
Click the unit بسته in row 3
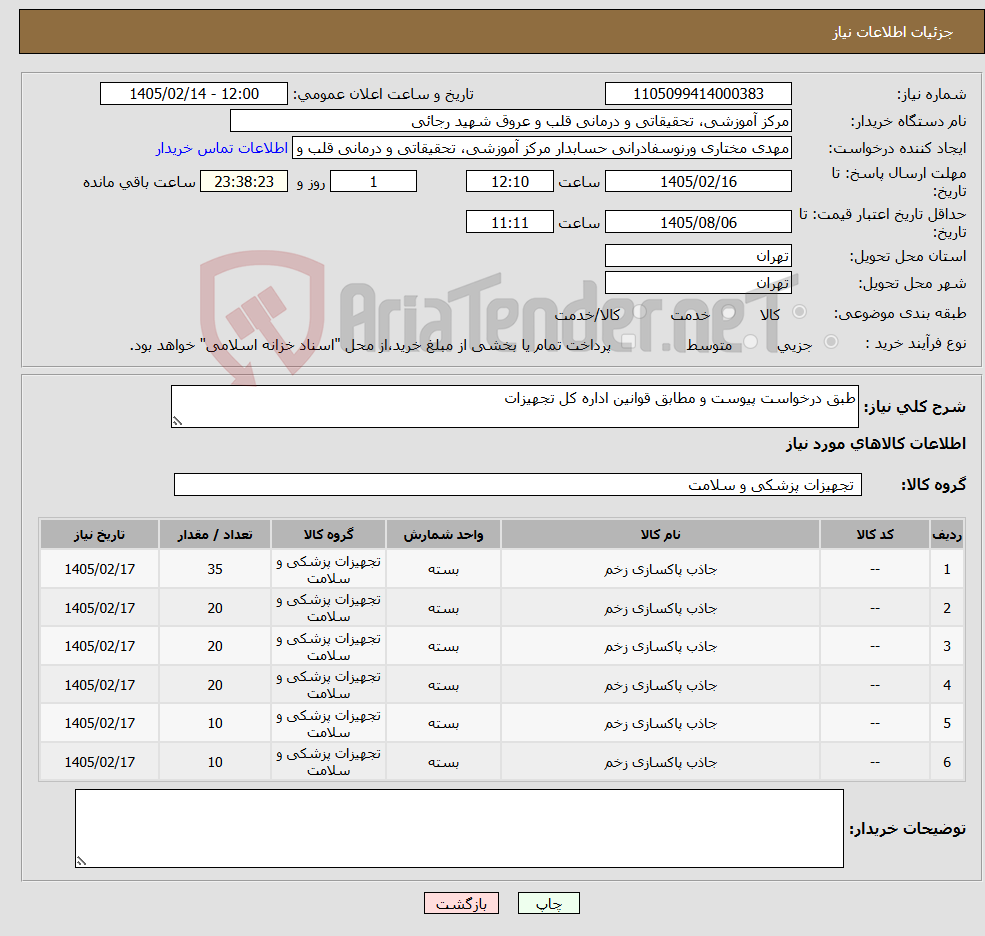(444, 646)
